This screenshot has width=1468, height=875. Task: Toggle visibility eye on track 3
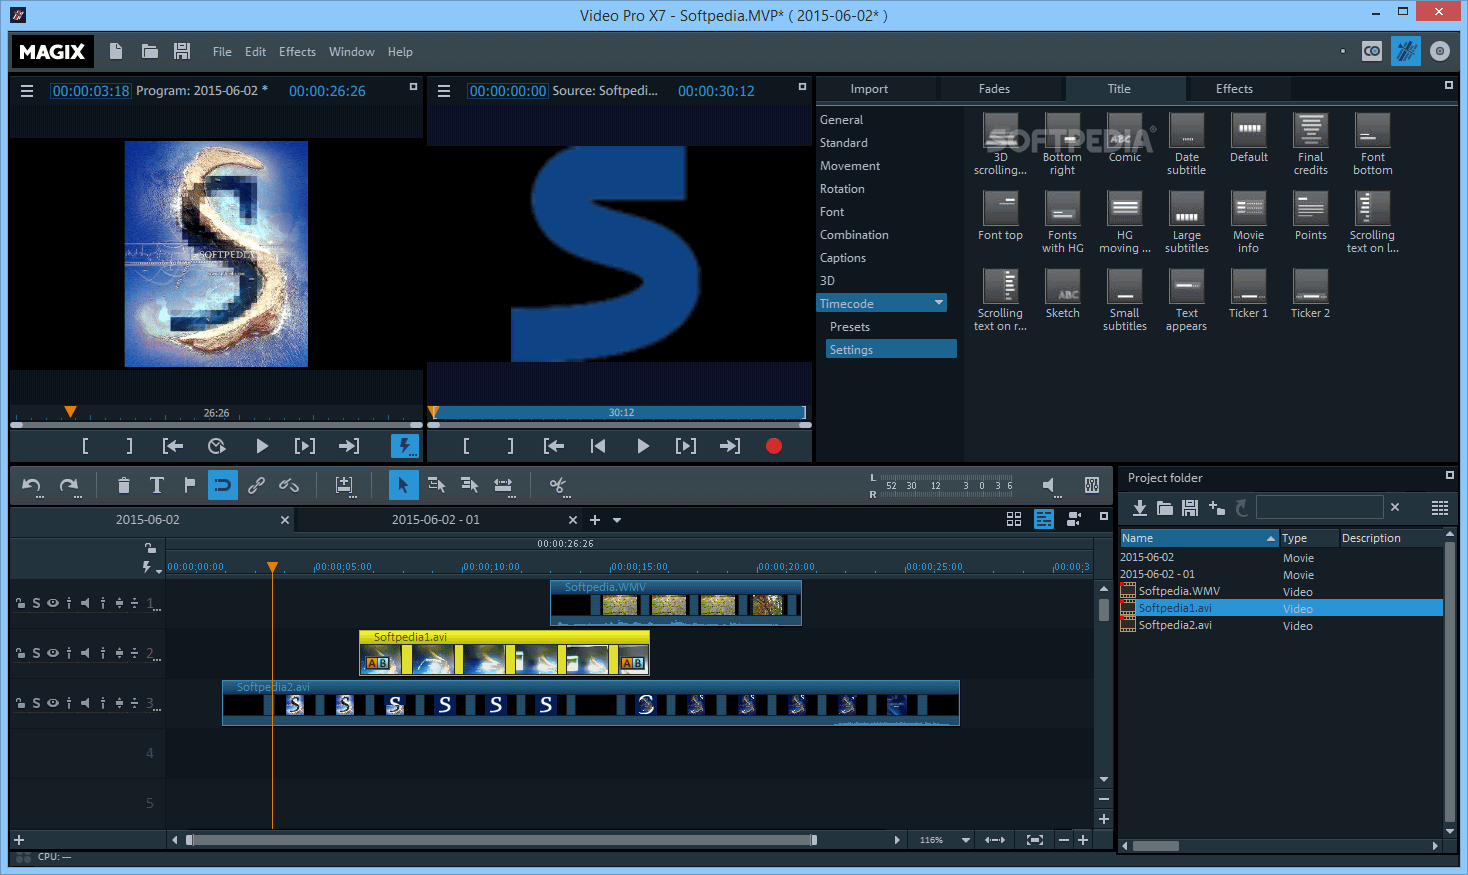pyautogui.click(x=53, y=703)
